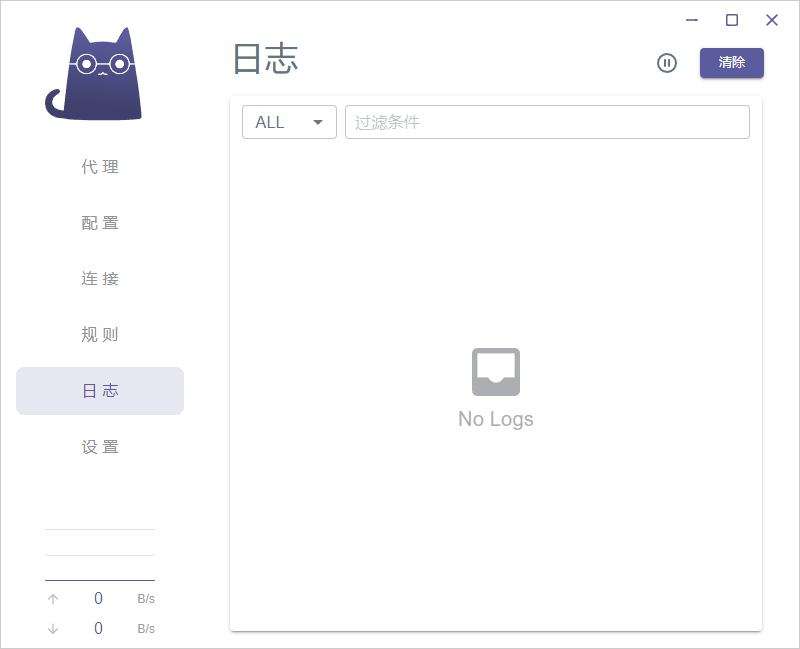Screen dimensions: 800x649
Task: Expand the log type filter selector
Action: tap(289, 121)
